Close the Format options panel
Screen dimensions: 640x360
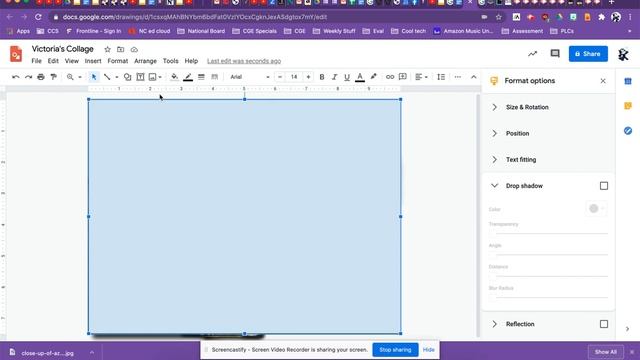pos(603,81)
